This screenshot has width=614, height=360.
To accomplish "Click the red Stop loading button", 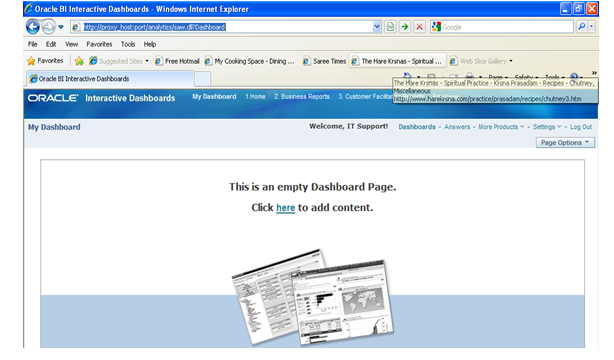I will click(x=419, y=27).
